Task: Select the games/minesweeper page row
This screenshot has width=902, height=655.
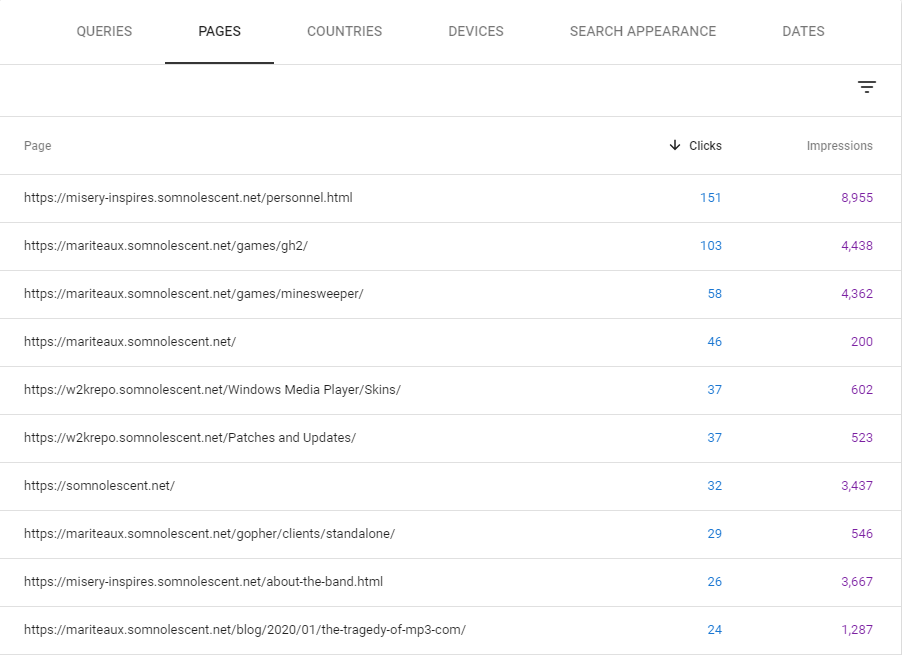Action: coord(193,294)
